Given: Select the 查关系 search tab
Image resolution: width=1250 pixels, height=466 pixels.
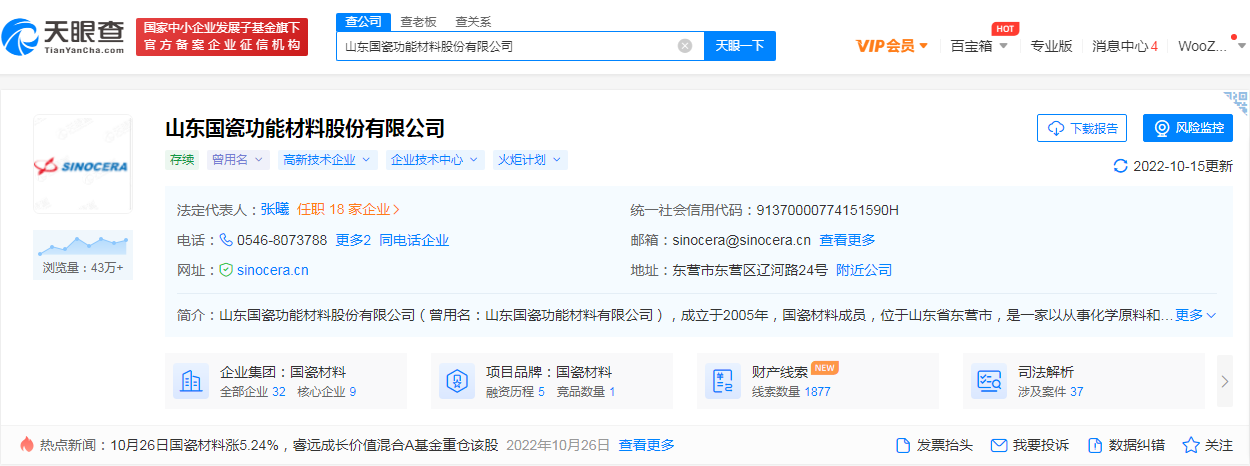Looking at the screenshot, I should (473, 21).
